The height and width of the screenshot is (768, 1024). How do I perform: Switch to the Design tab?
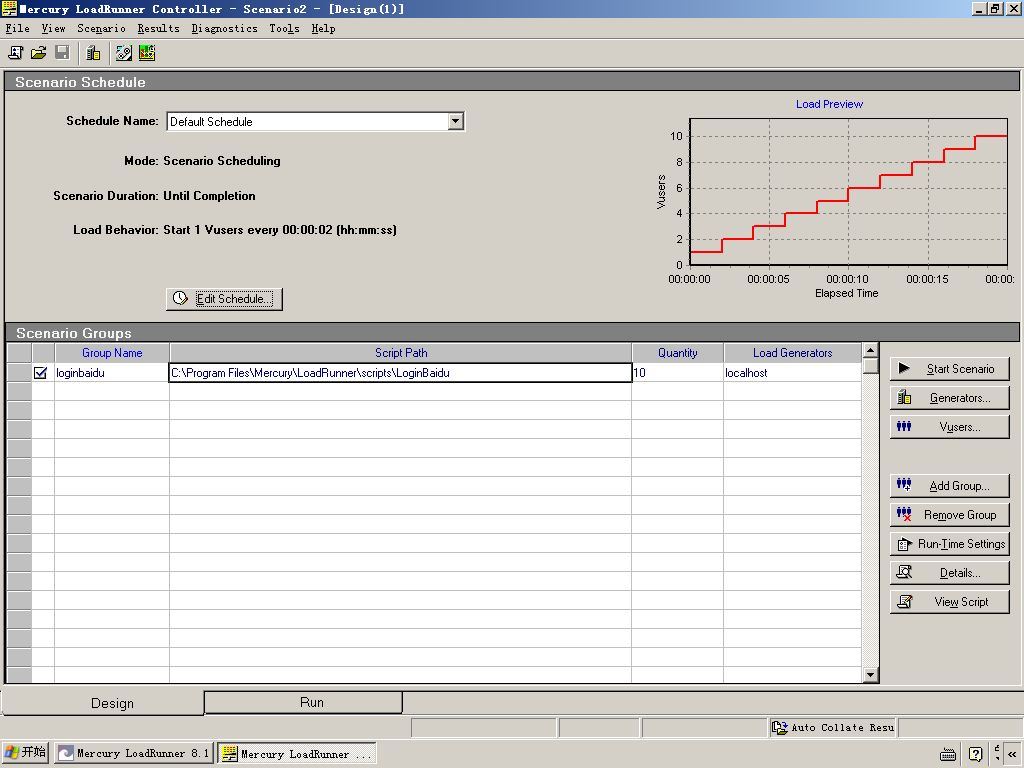(x=103, y=703)
